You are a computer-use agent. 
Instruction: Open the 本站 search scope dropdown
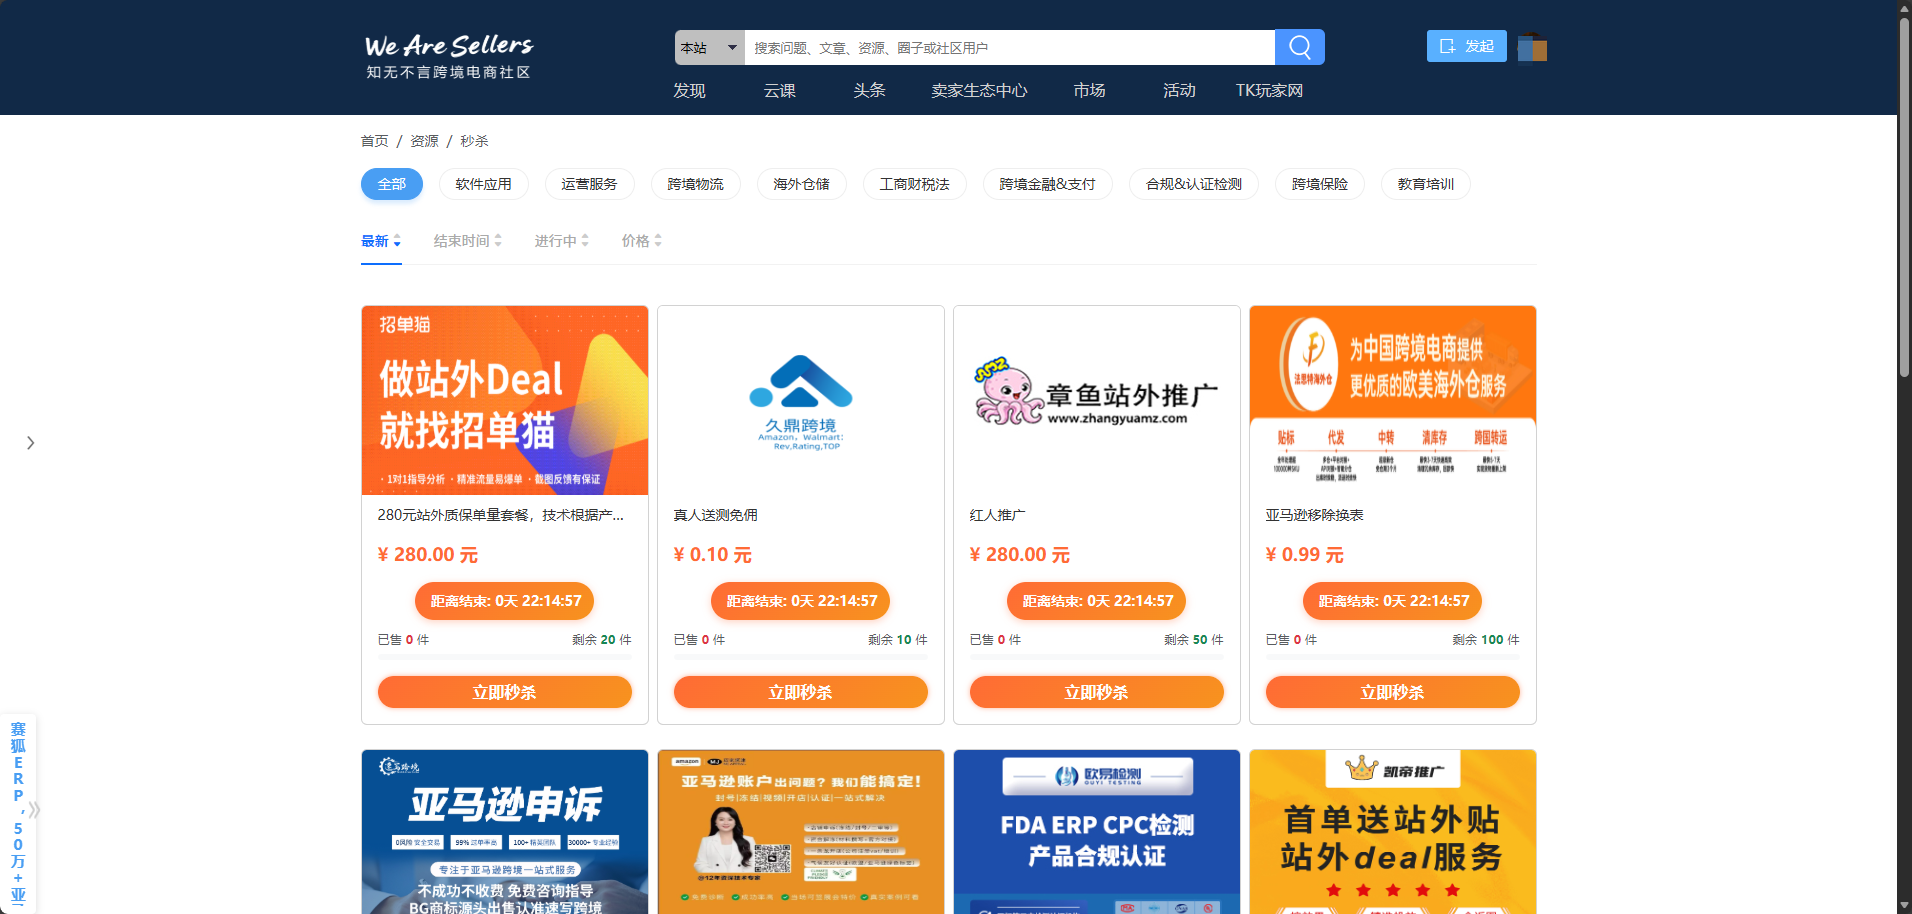[709, 48]
